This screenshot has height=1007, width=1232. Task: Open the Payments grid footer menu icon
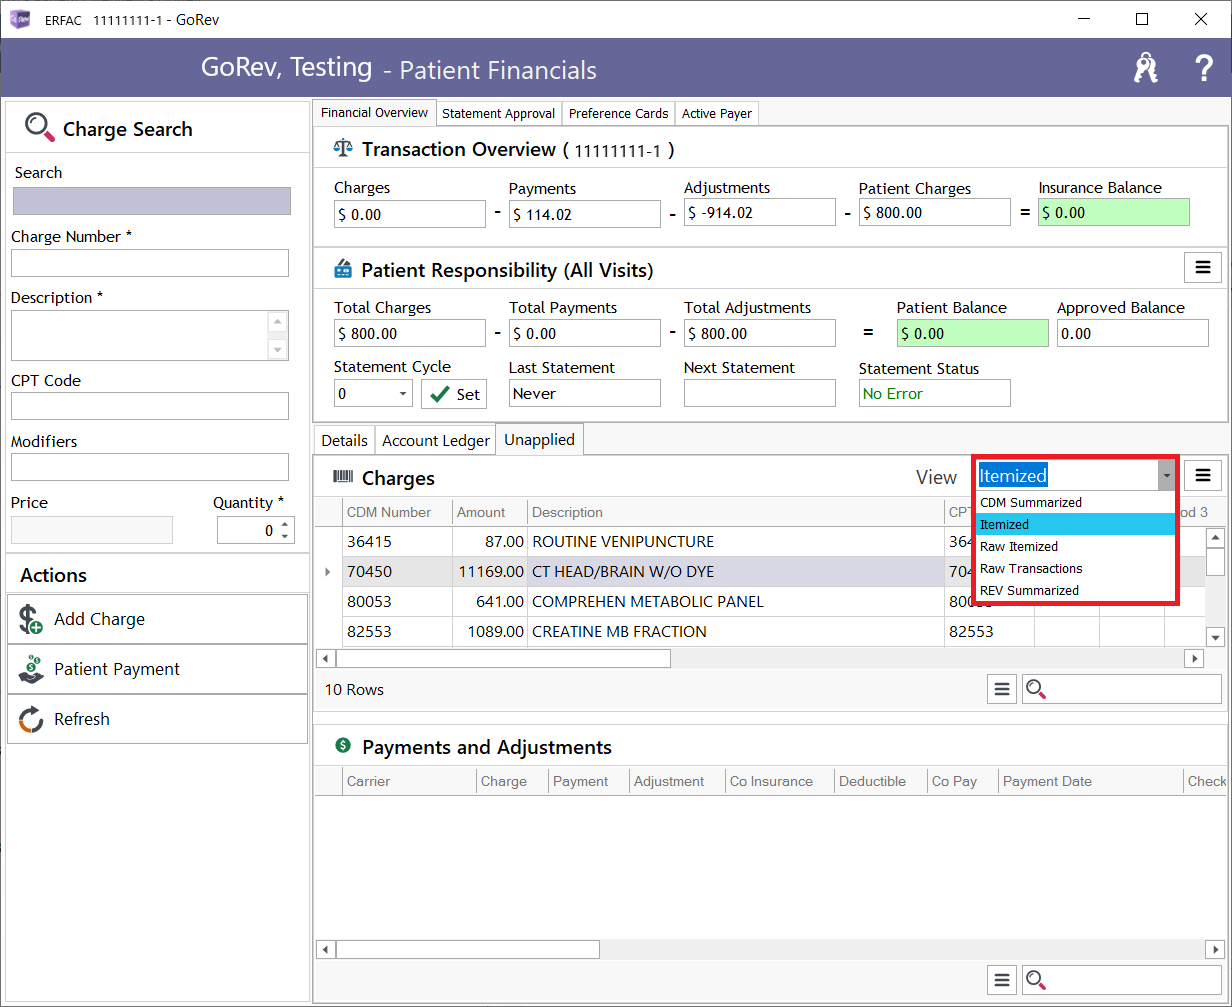[1002, 979]
